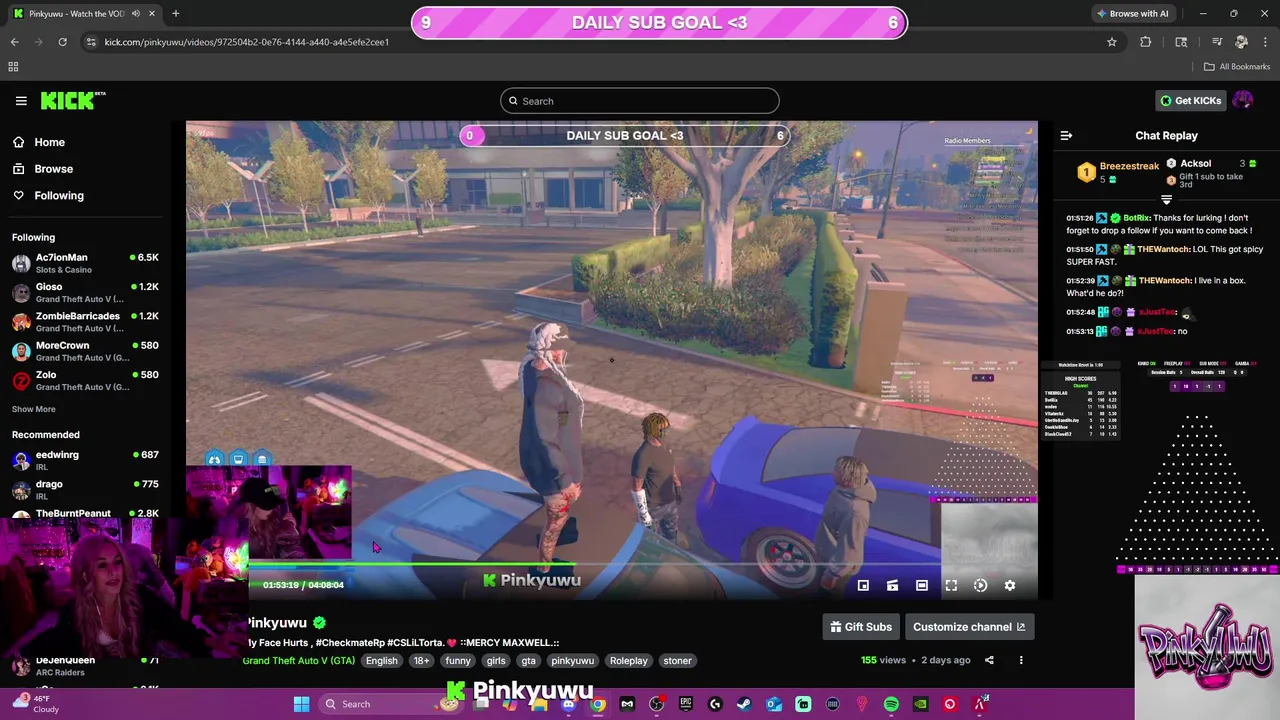Reload the current page

pyautogui.click(x=62, y=42)
